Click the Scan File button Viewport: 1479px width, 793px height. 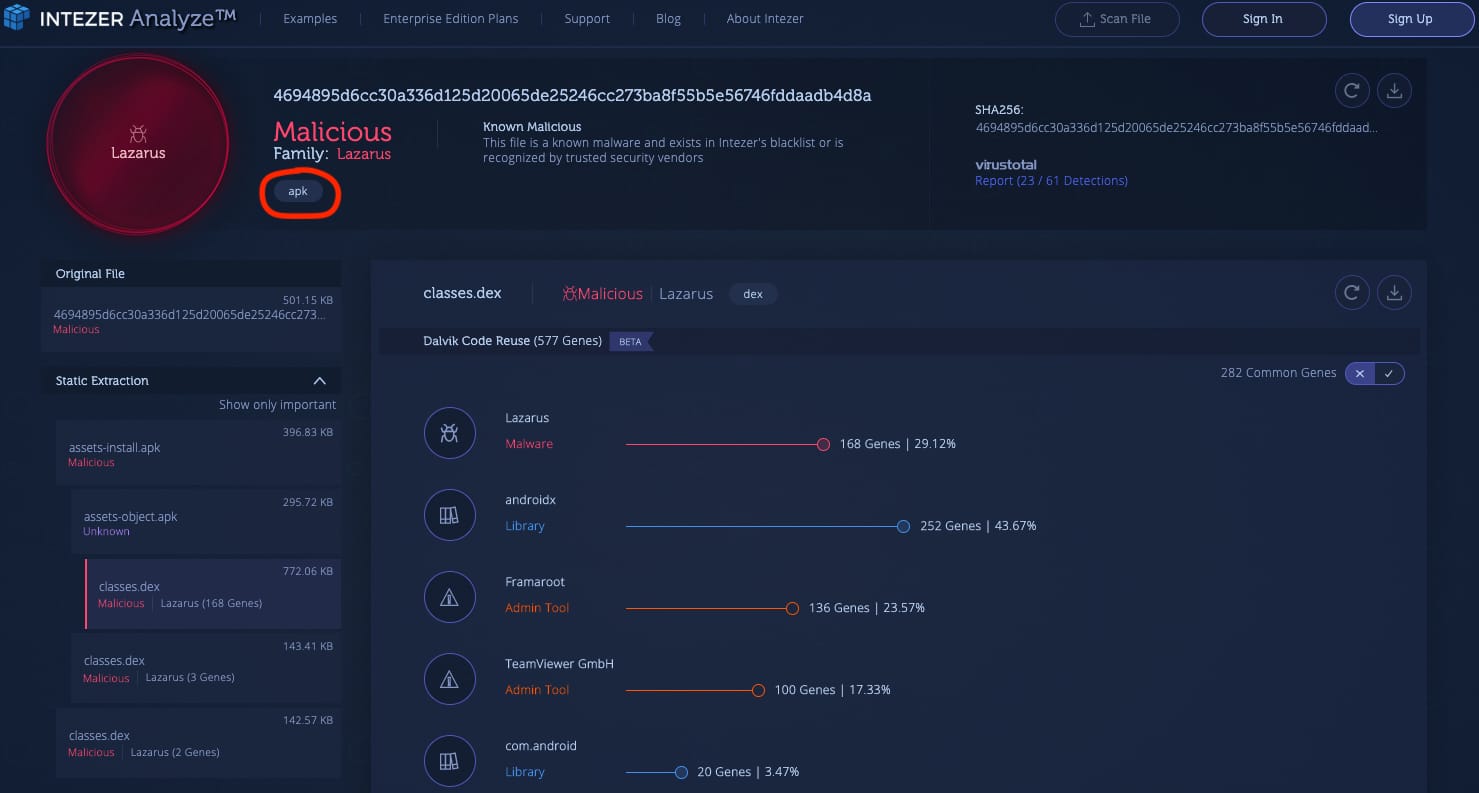coord(1116,19)
